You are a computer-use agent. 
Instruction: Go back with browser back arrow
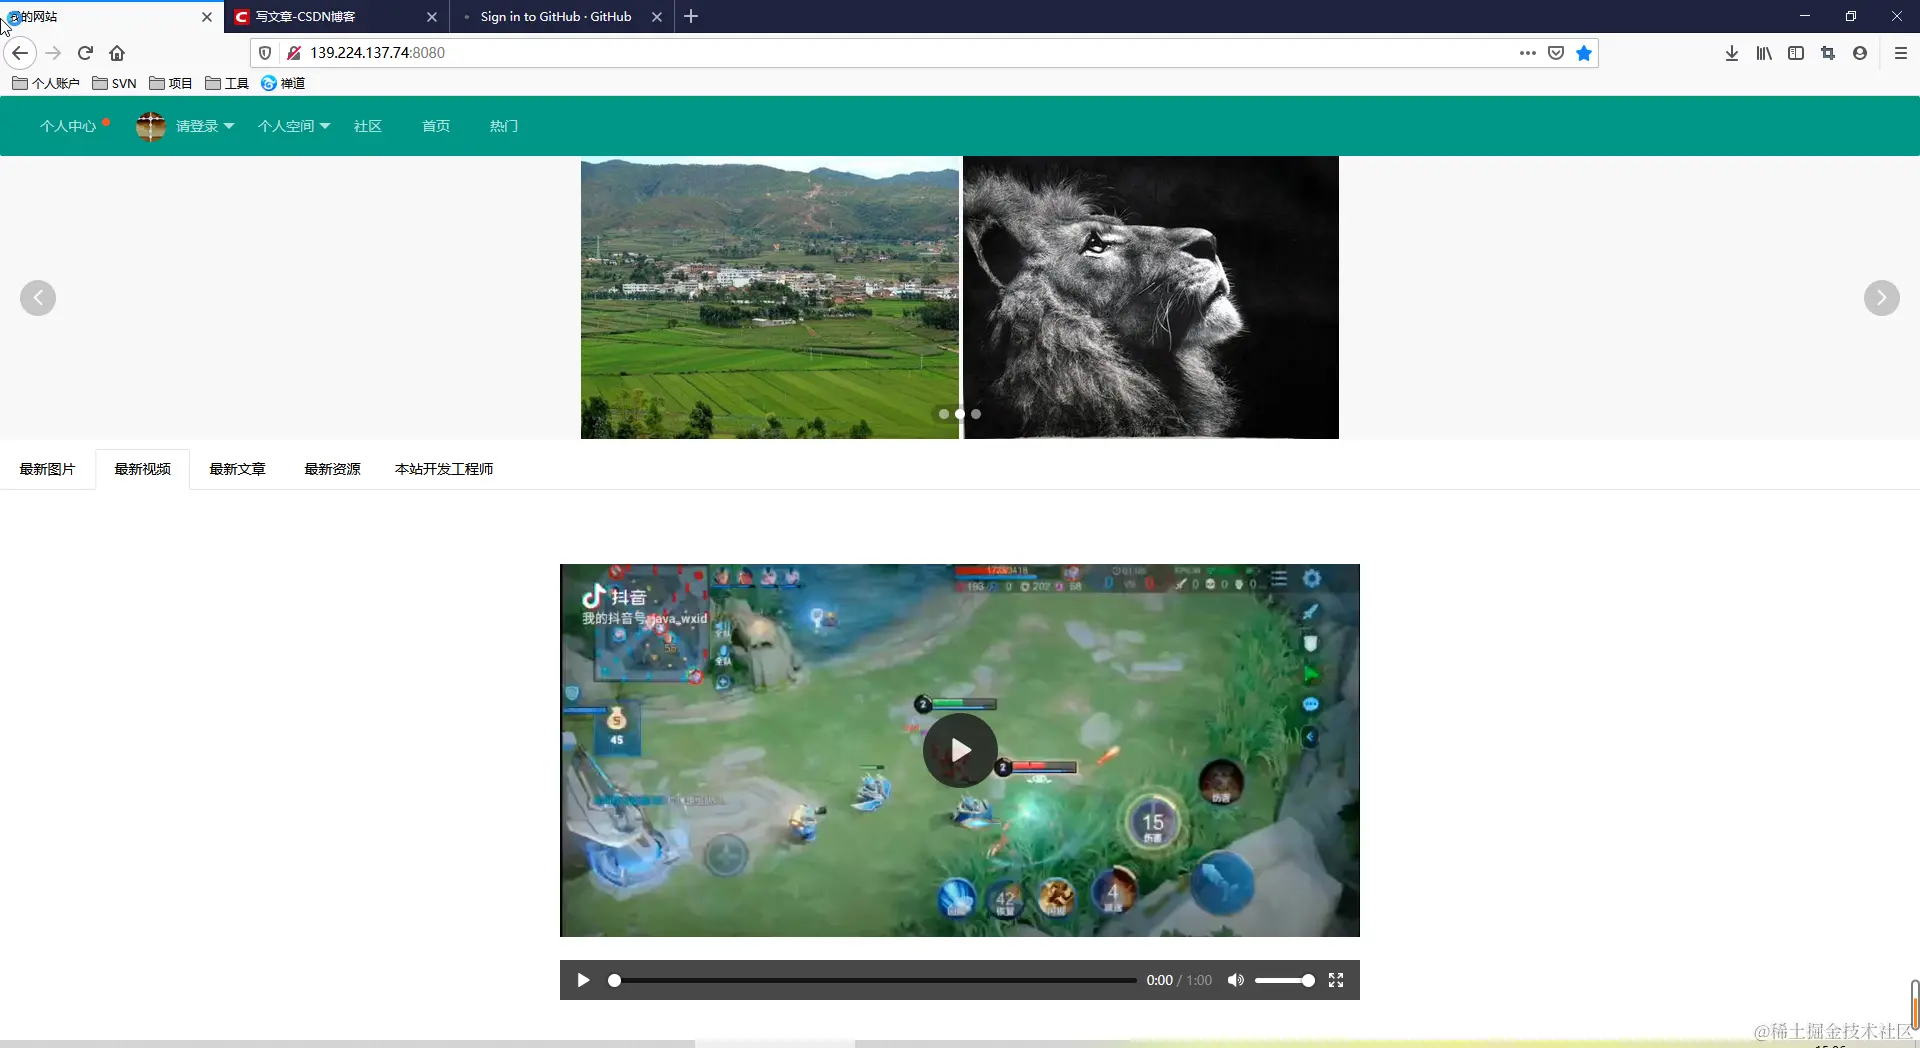click(20, 53)
